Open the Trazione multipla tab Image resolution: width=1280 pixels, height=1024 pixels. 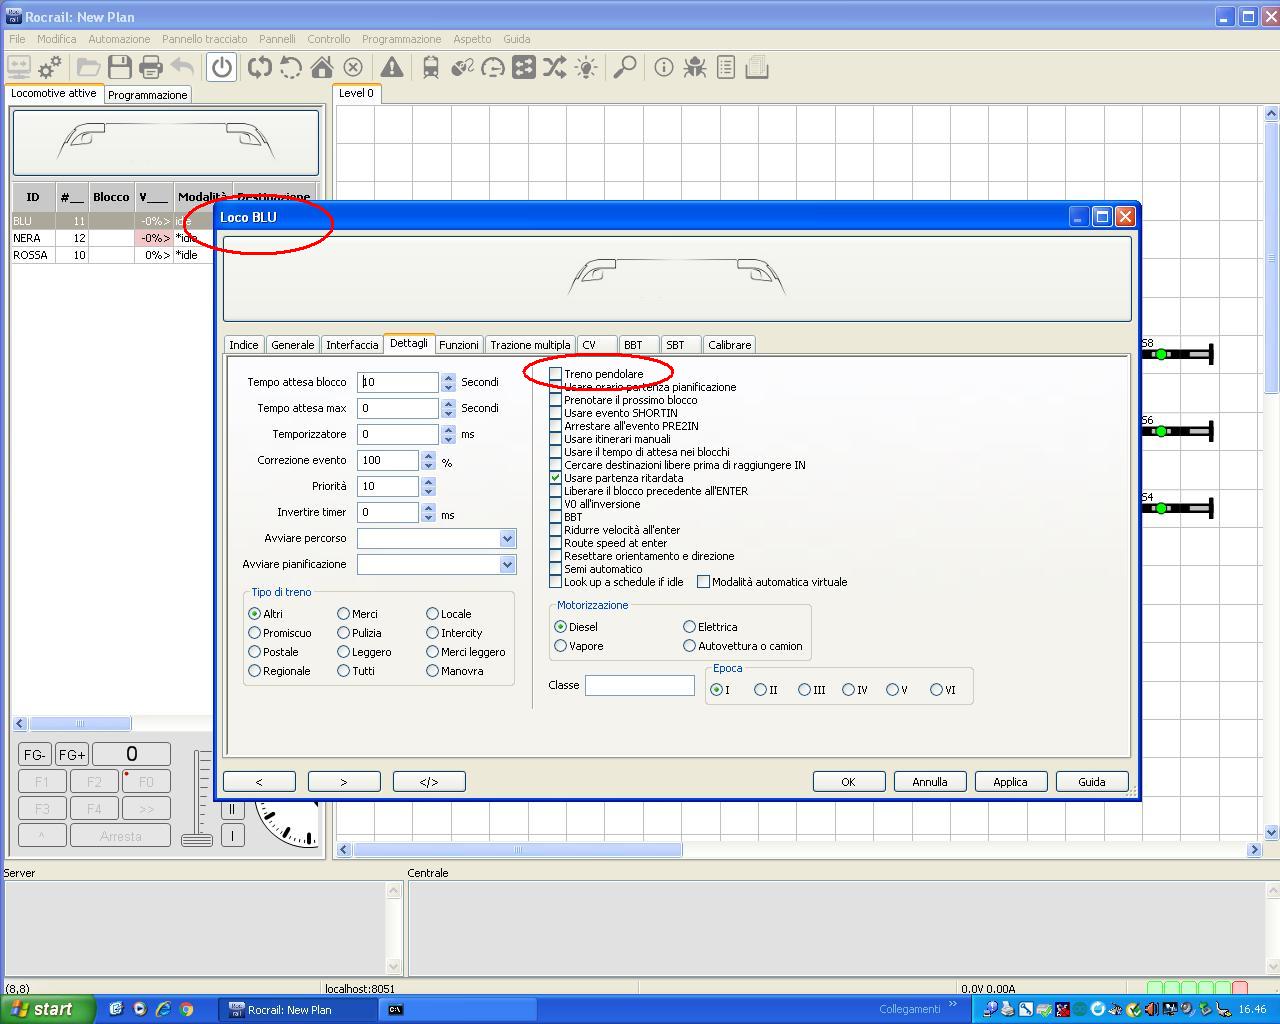tap(530, 345)
